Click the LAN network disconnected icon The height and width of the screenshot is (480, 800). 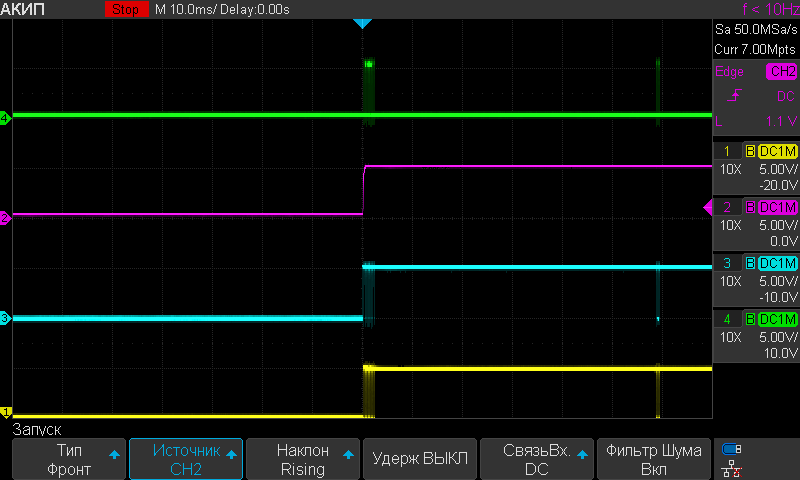732,469
